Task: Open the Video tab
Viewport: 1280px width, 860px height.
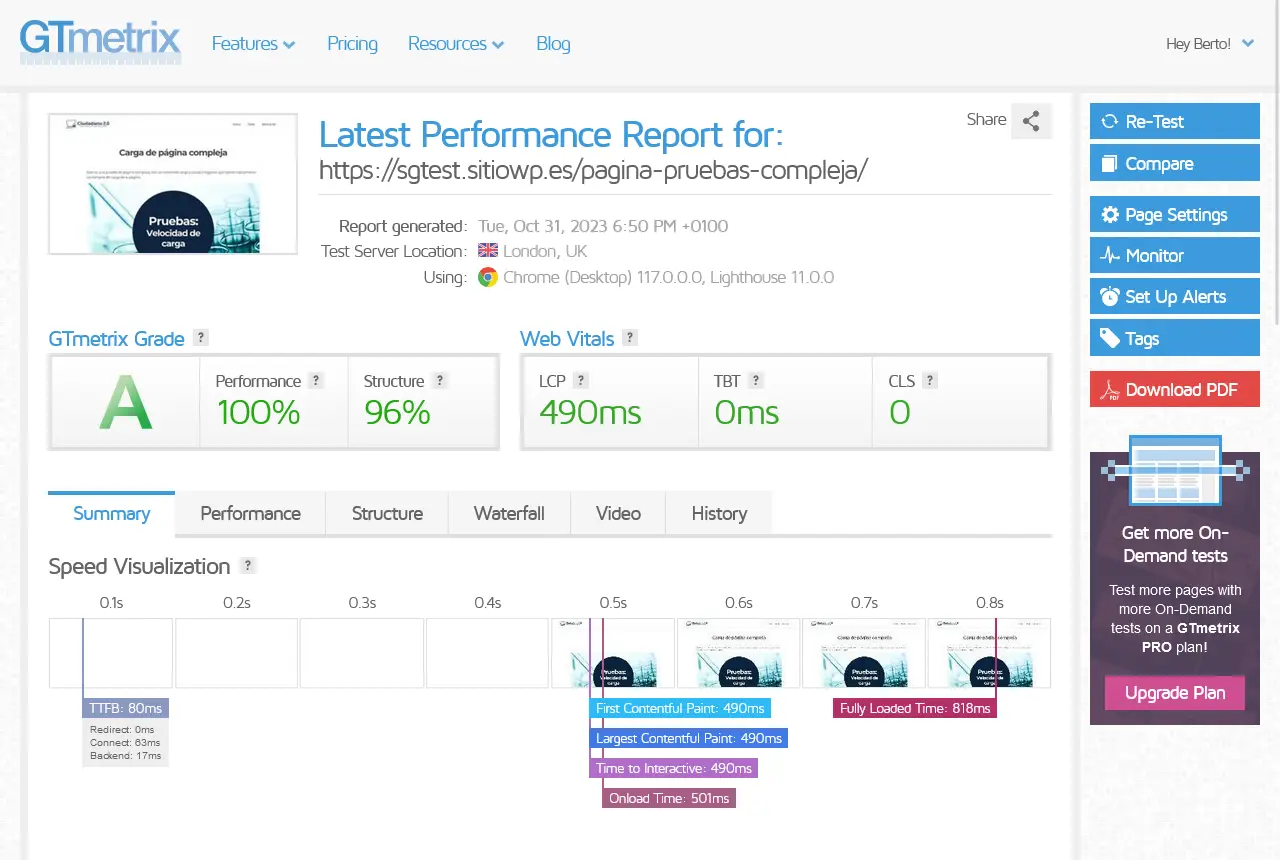Action: coord(618,514)
